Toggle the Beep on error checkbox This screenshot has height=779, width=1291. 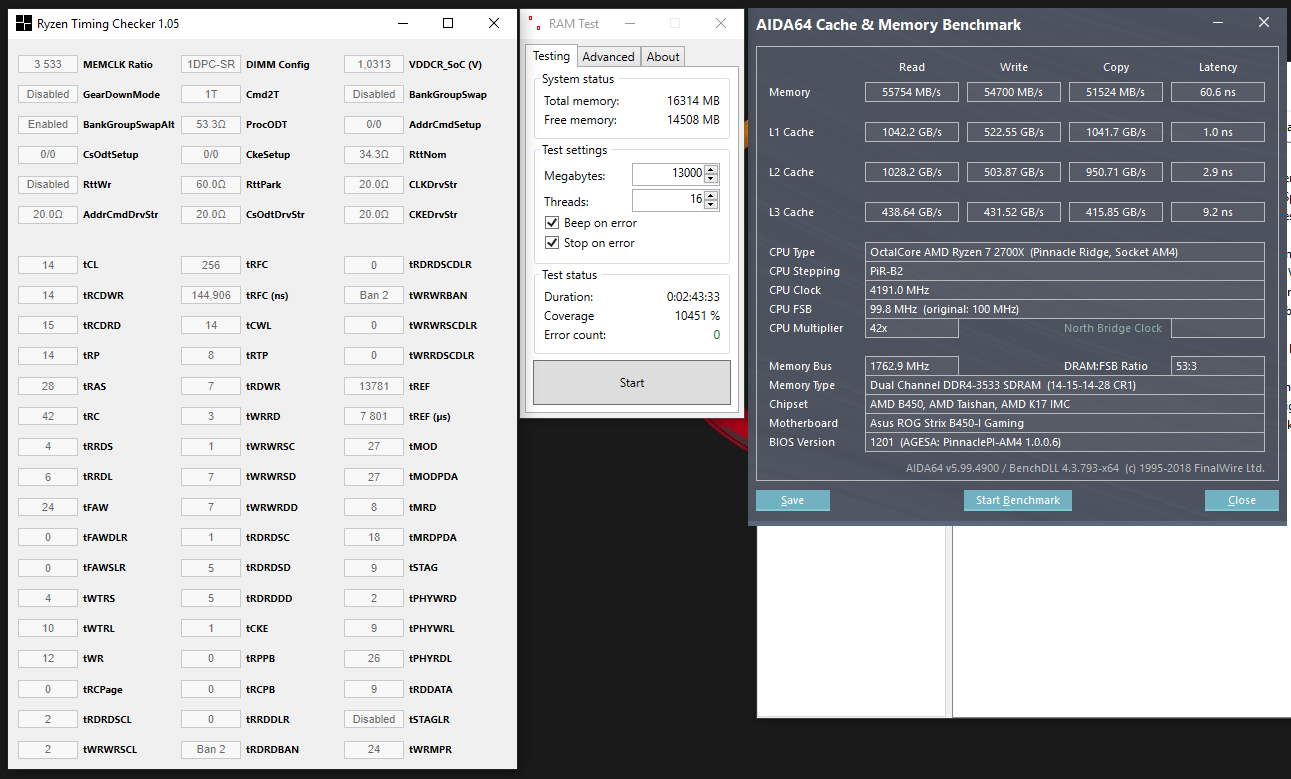coord(552,223)
